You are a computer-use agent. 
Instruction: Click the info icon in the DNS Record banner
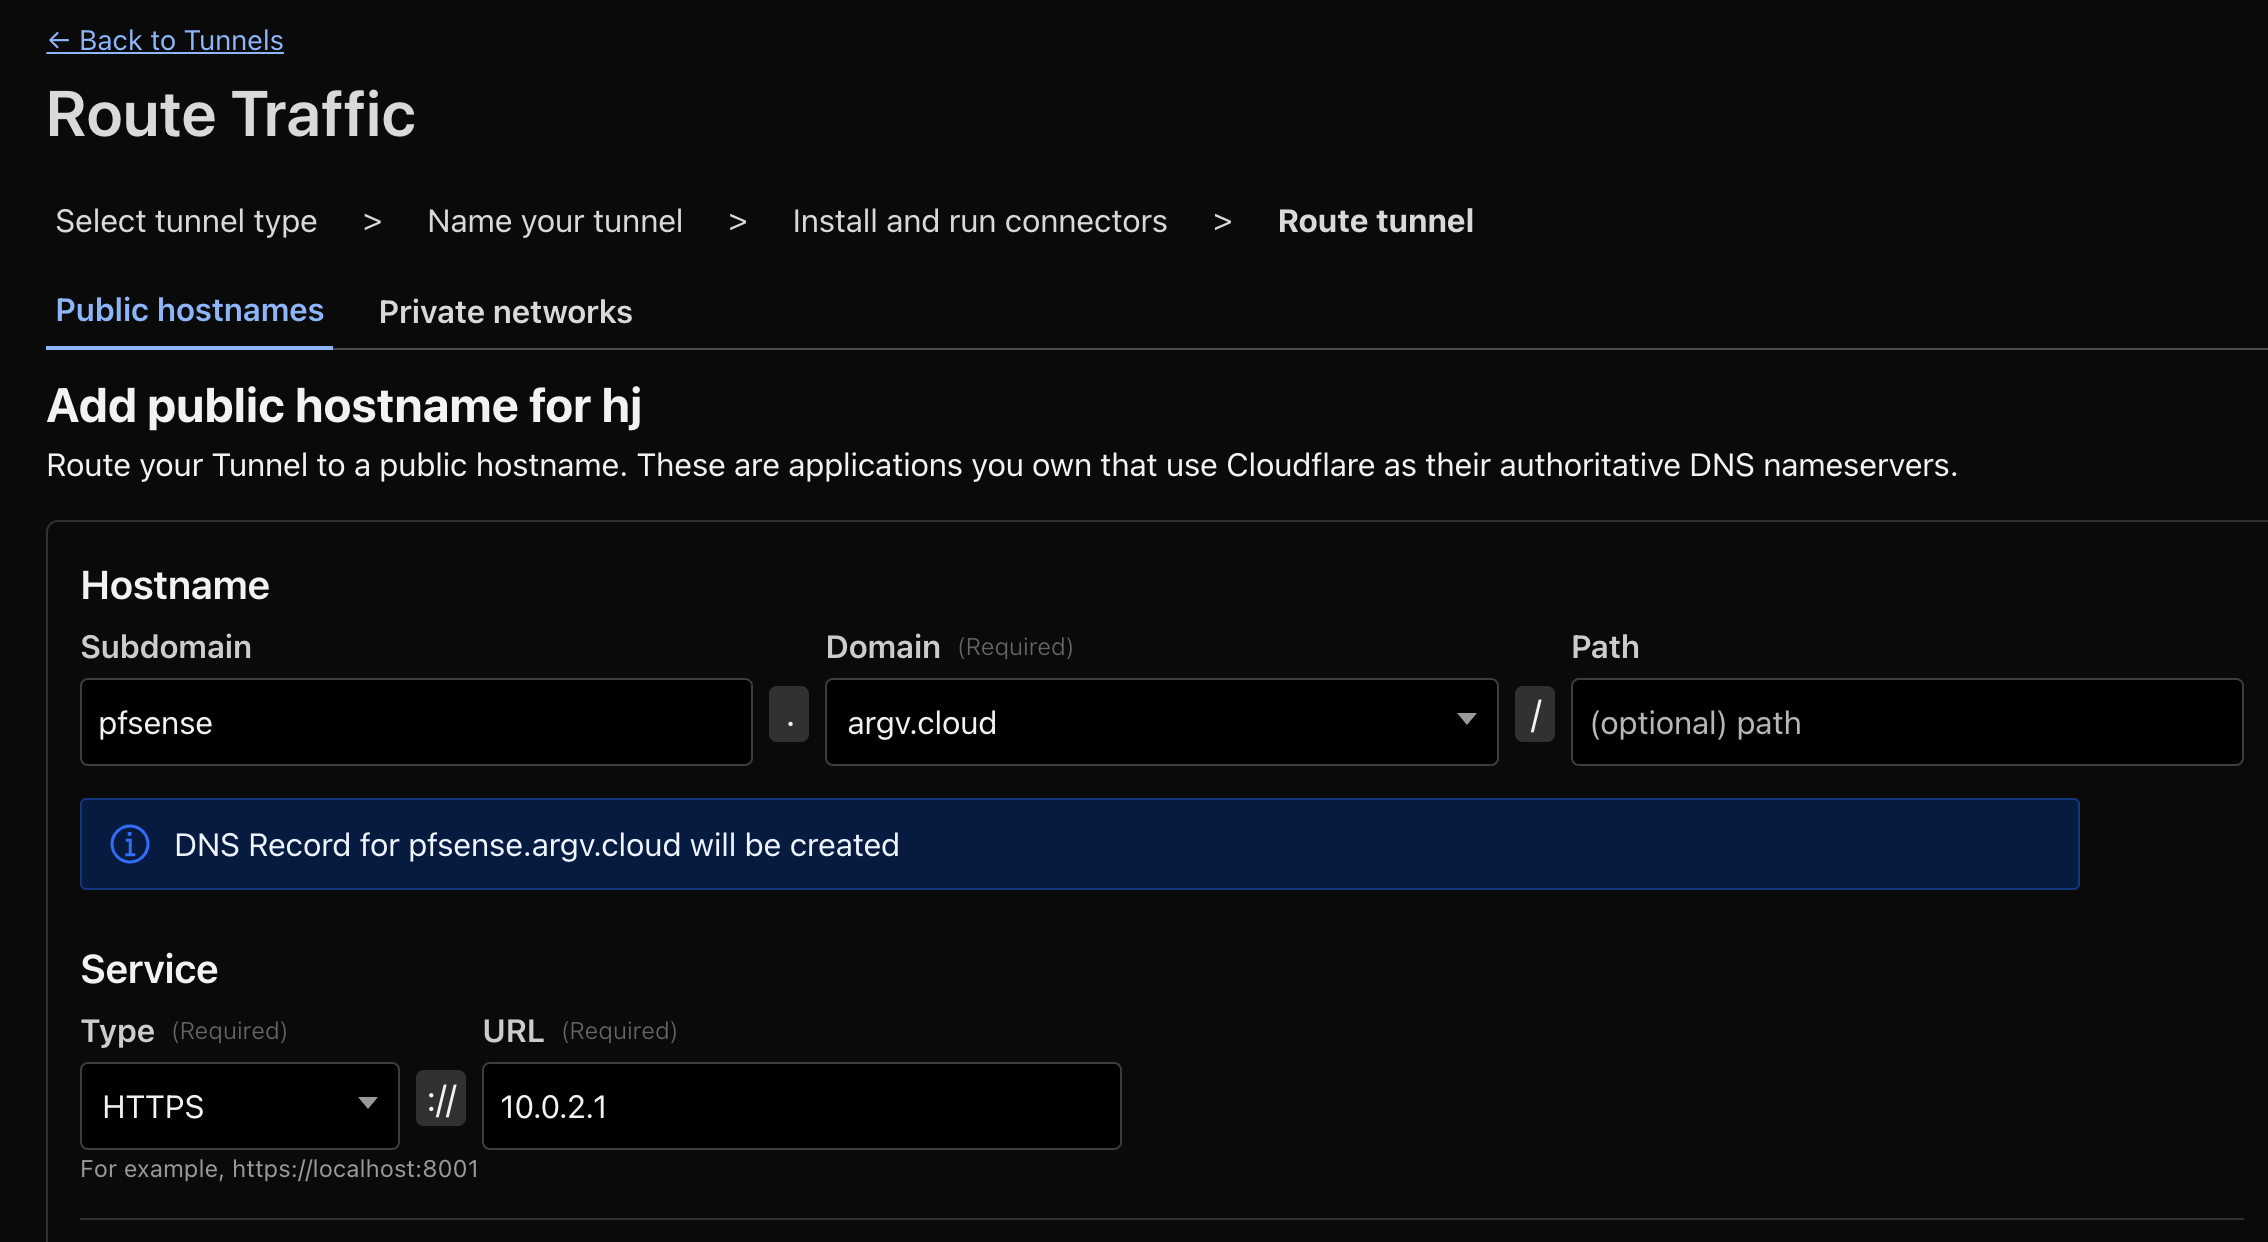pos(129,844)
